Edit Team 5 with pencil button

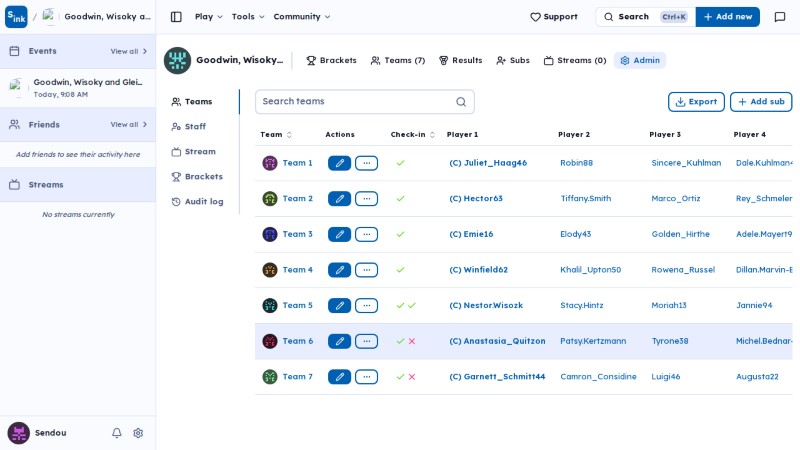pyautogui.click(x=339, y=305)
